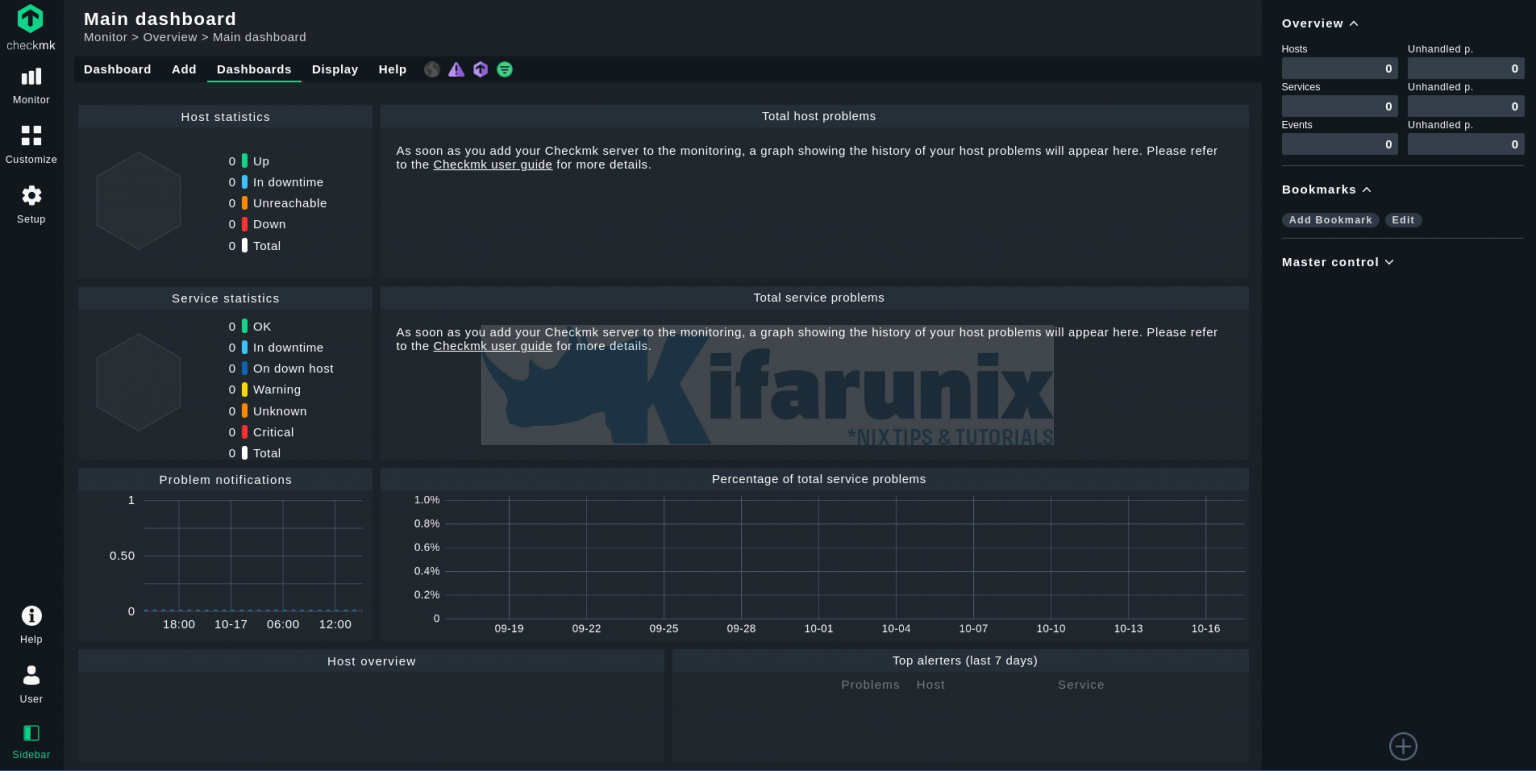Expand the Master control section
The image size is (1536, 771).
point(1389,262)
